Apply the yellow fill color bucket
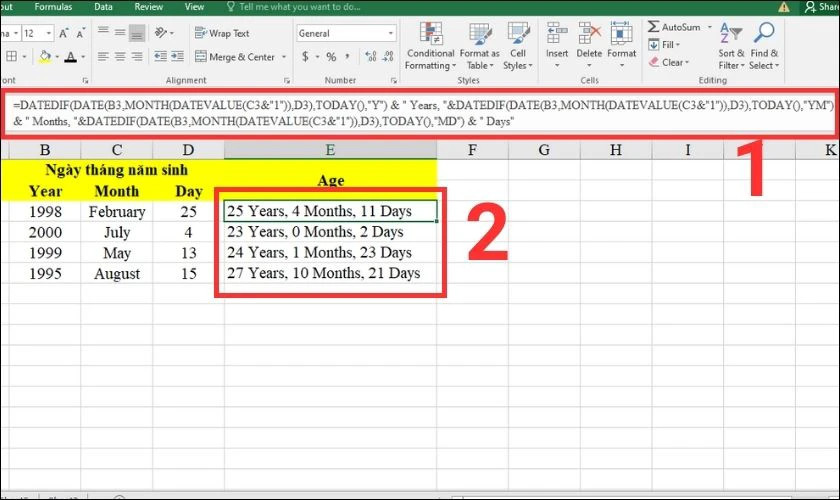Image resolution: width=840 pixels, height=500 pixels. point(45,56)
